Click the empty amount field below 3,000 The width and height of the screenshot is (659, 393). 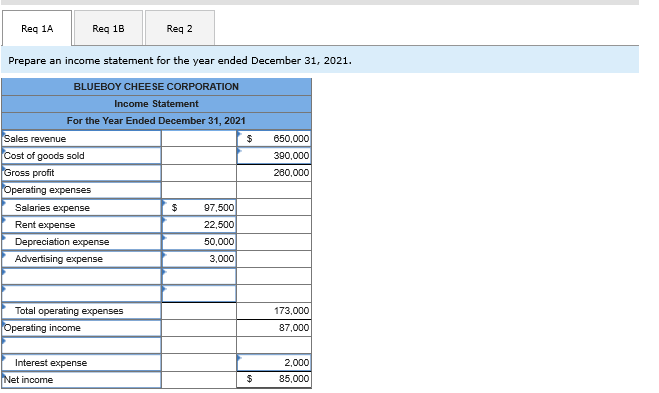199,276
